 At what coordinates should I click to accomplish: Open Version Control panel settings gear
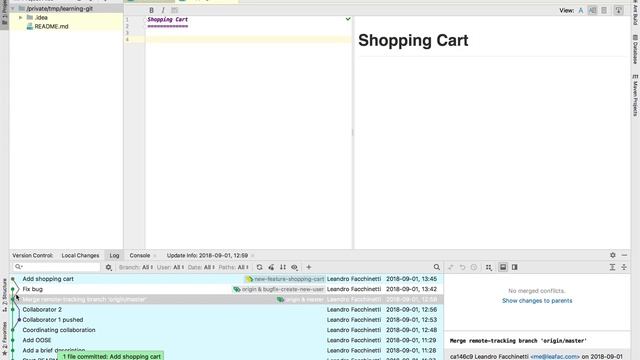(613, 255)
